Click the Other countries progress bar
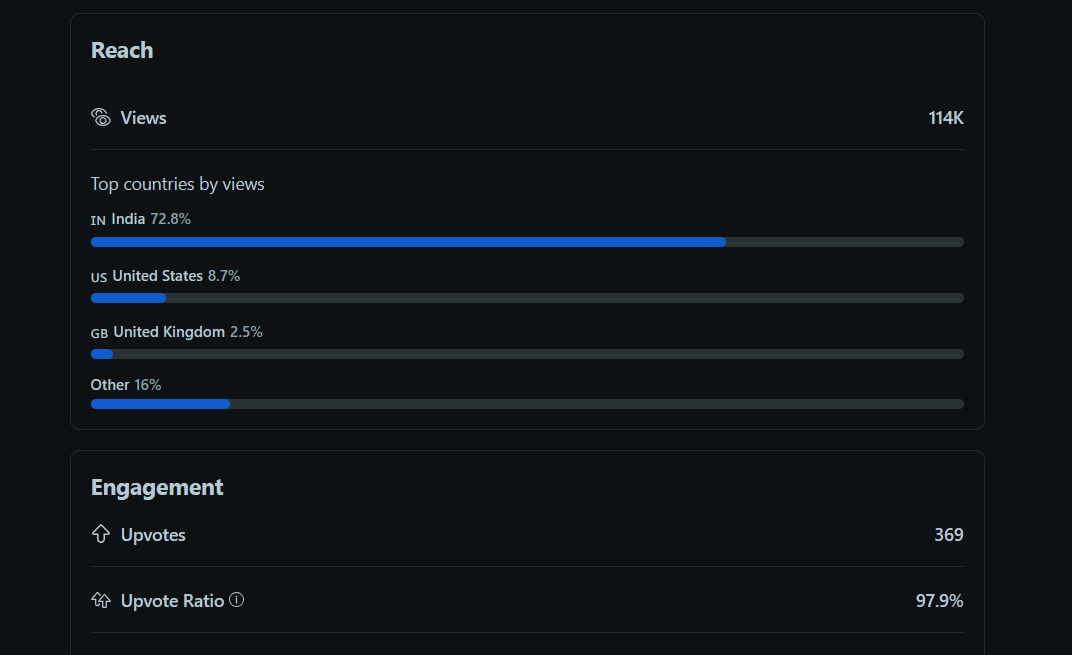The width and height of the screenshot is (1072, 655). tap(527, 404)
